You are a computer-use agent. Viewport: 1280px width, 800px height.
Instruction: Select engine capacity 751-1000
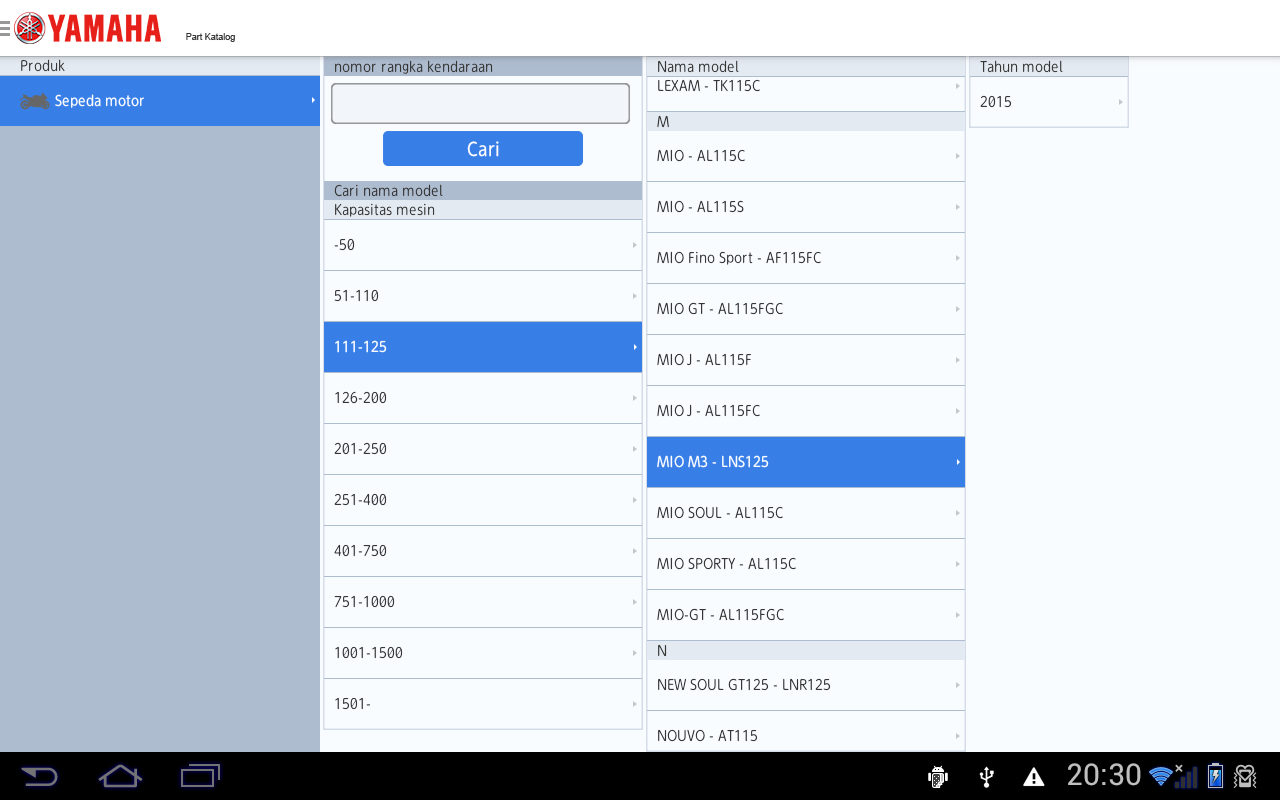(483, 602)
